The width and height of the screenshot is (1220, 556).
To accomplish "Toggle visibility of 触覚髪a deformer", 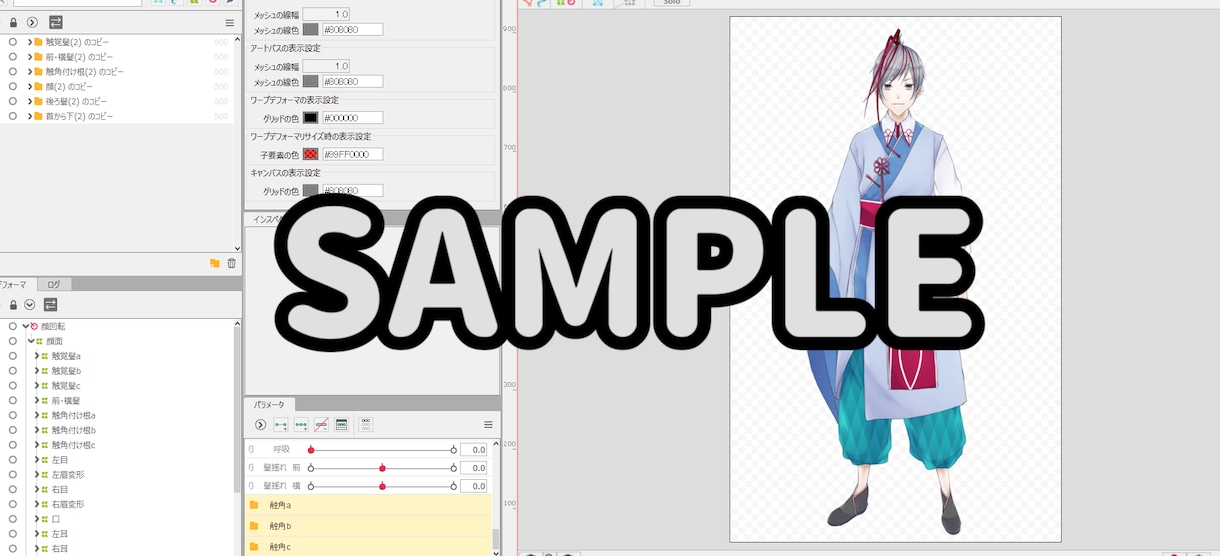I will pyautogui.click(x=12, y=355).
